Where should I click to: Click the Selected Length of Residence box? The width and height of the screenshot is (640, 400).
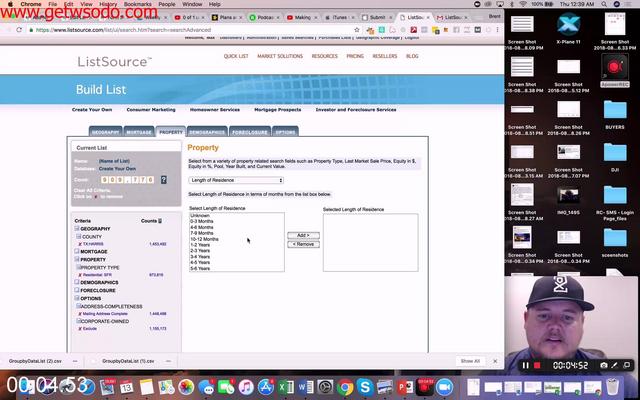pos(371,242)
